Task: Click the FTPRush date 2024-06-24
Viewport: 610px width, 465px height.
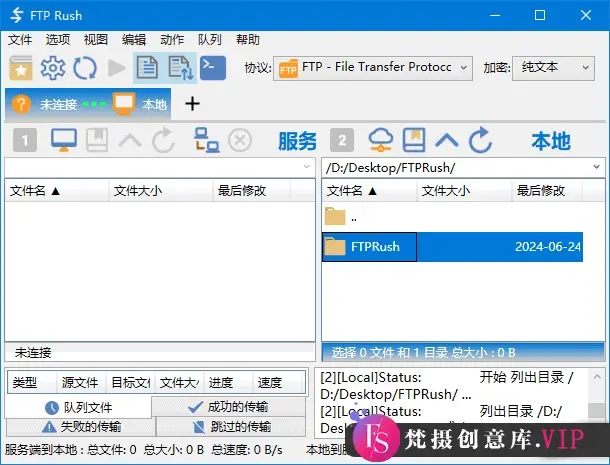Action: point(548,247)
